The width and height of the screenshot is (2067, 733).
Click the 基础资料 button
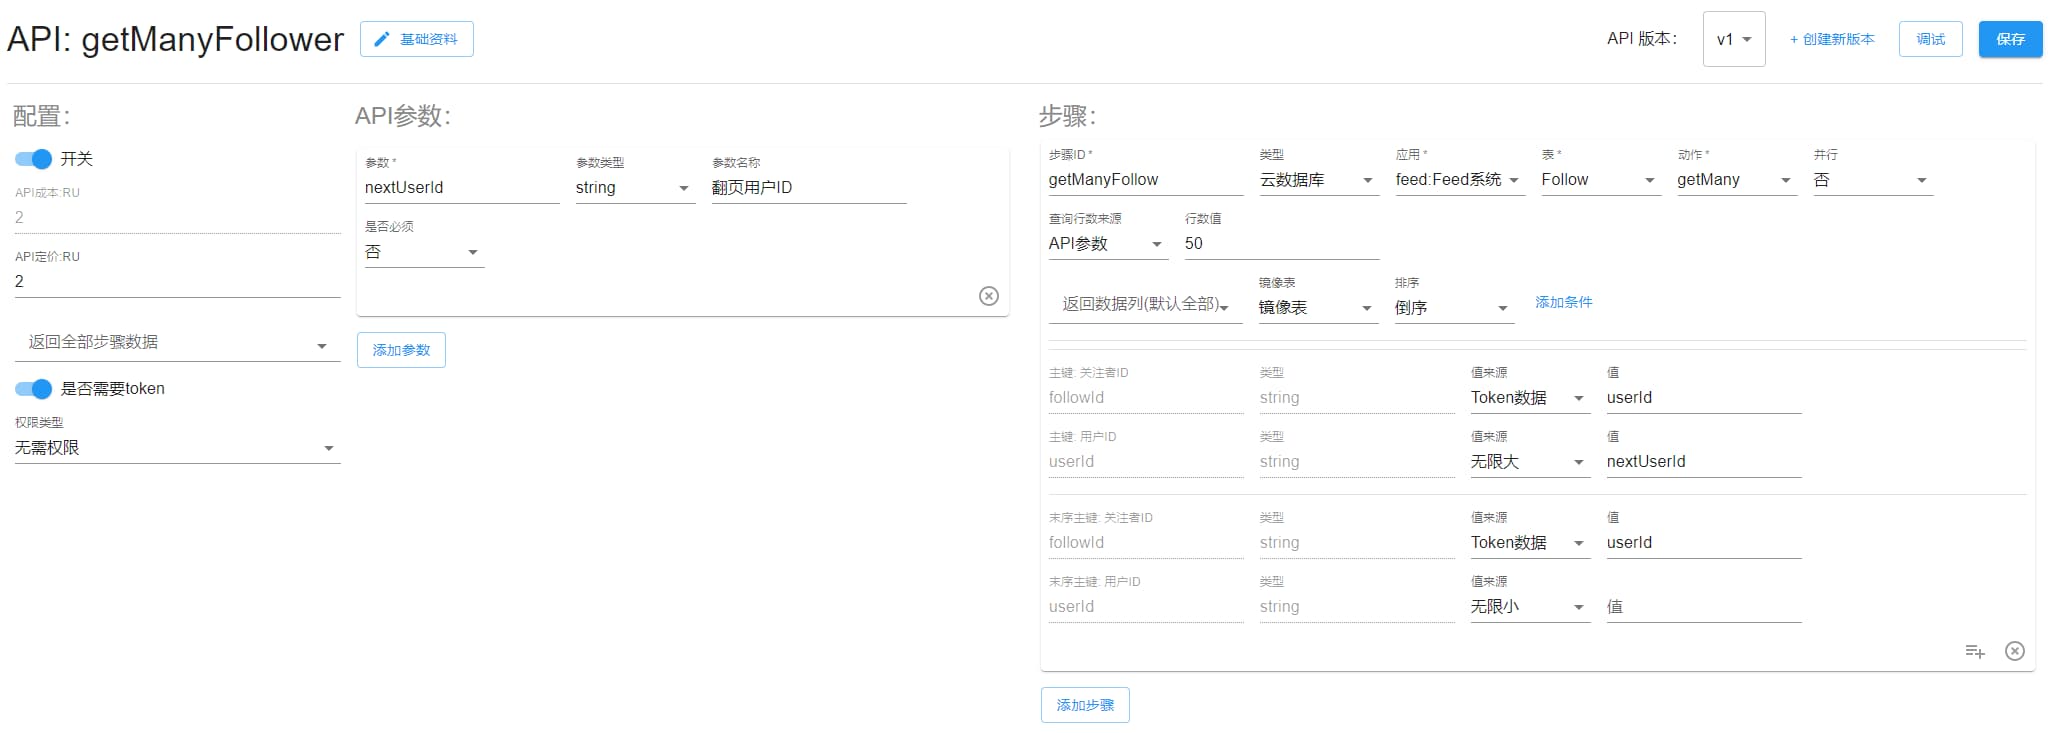[x=417, y=39]
